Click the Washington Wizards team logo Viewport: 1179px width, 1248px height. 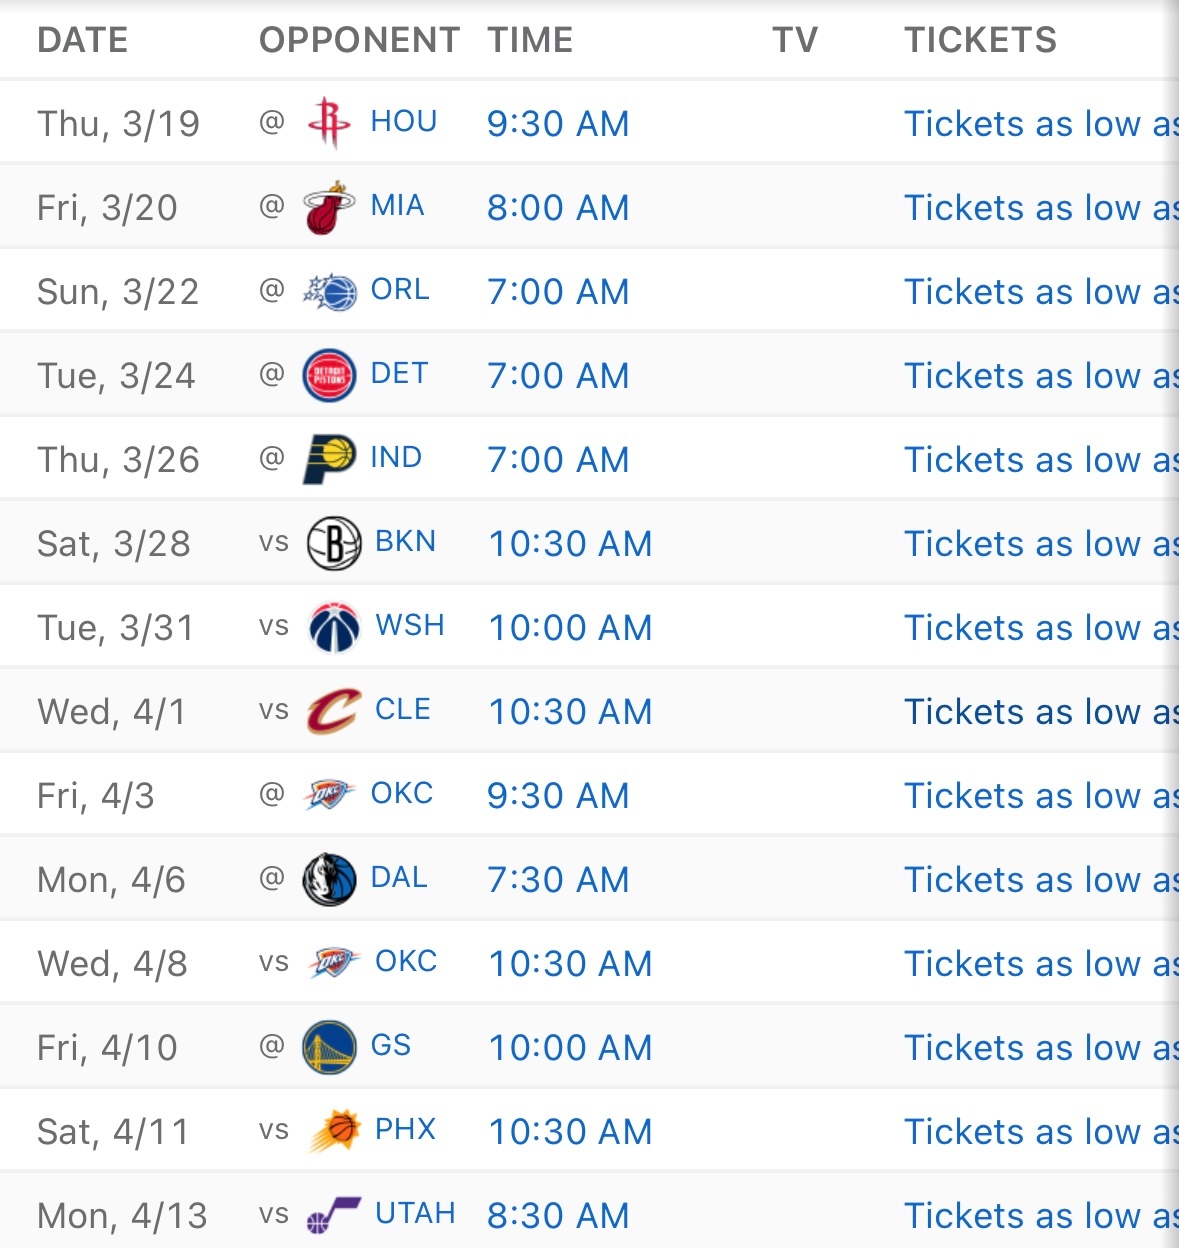pos(334,628)
